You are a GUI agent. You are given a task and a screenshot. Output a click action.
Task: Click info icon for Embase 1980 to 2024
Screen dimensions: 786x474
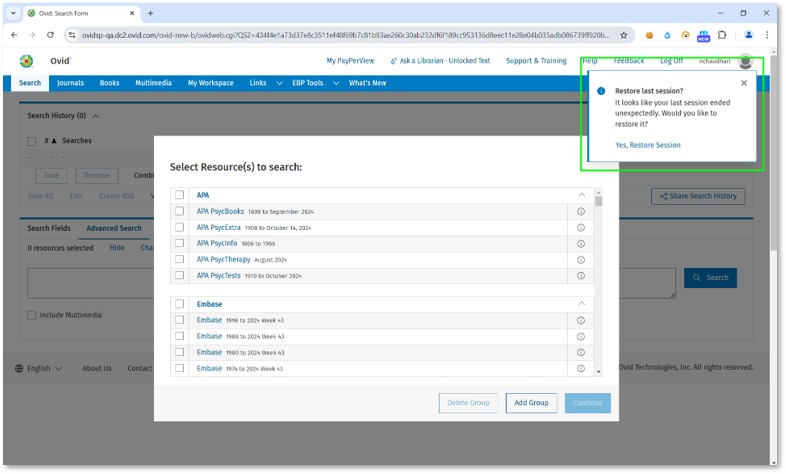click(x=580, y=352)
